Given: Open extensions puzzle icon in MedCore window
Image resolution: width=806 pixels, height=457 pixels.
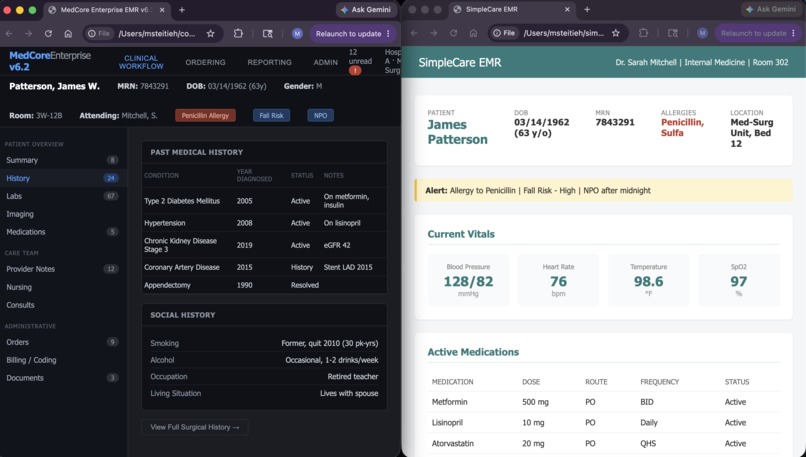Looking at the screenshot, I should 238,33.
